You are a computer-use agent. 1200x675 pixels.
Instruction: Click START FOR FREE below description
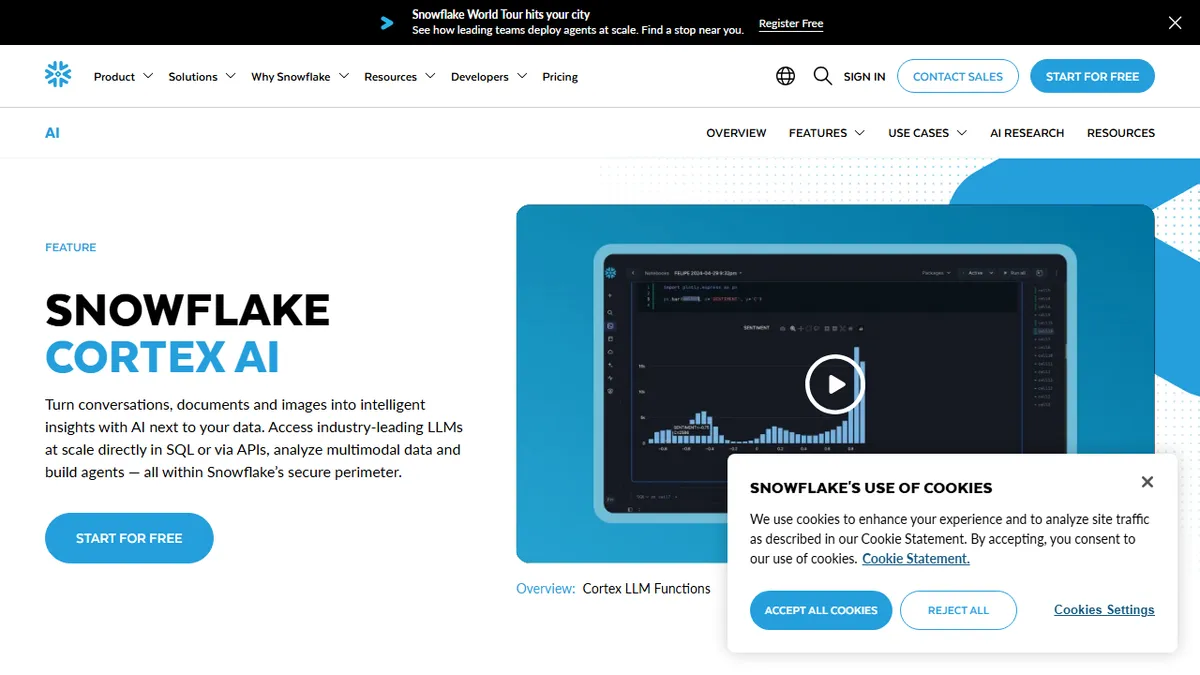129,538
